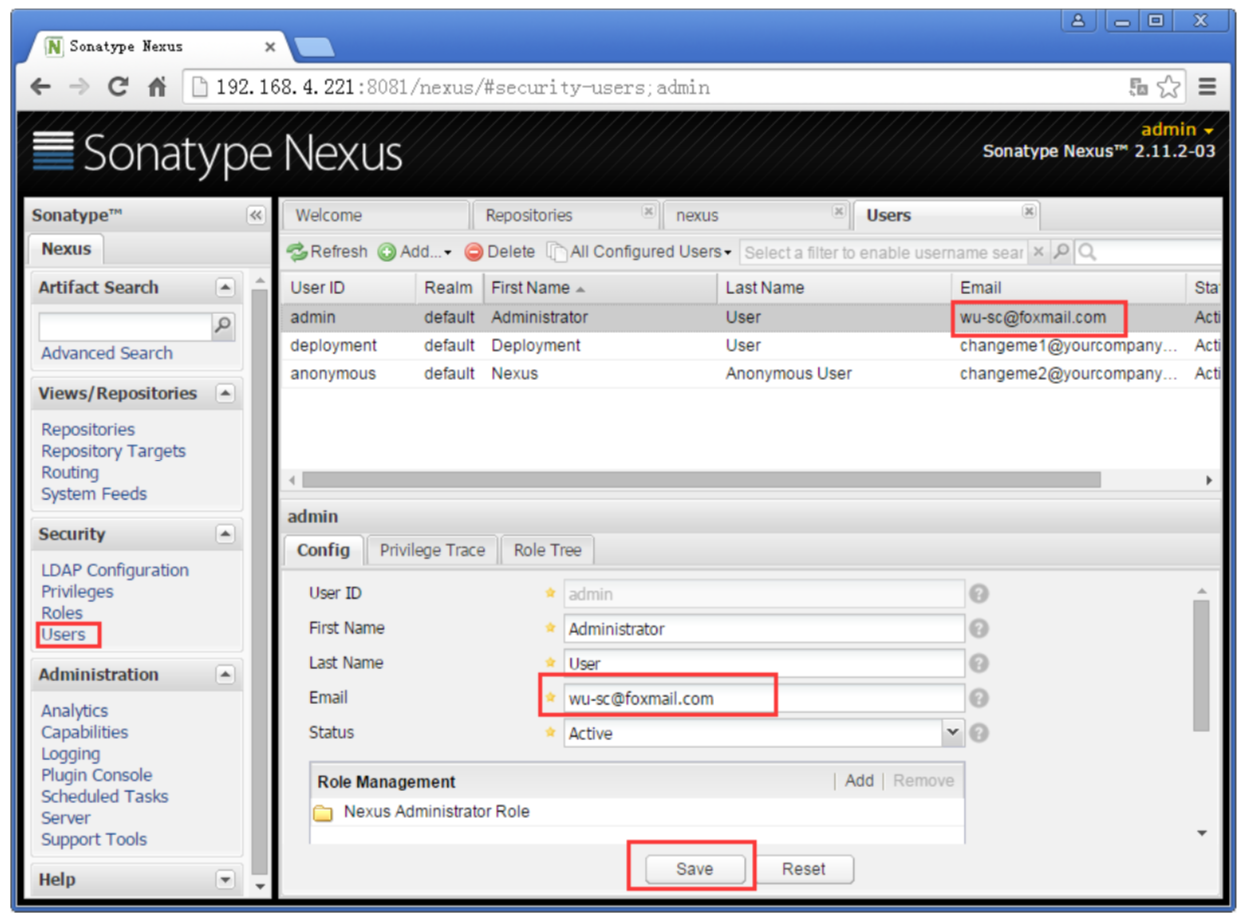Open a new browser tab
This screenshot has height=916, width=1246.
(x=315, y=47)
